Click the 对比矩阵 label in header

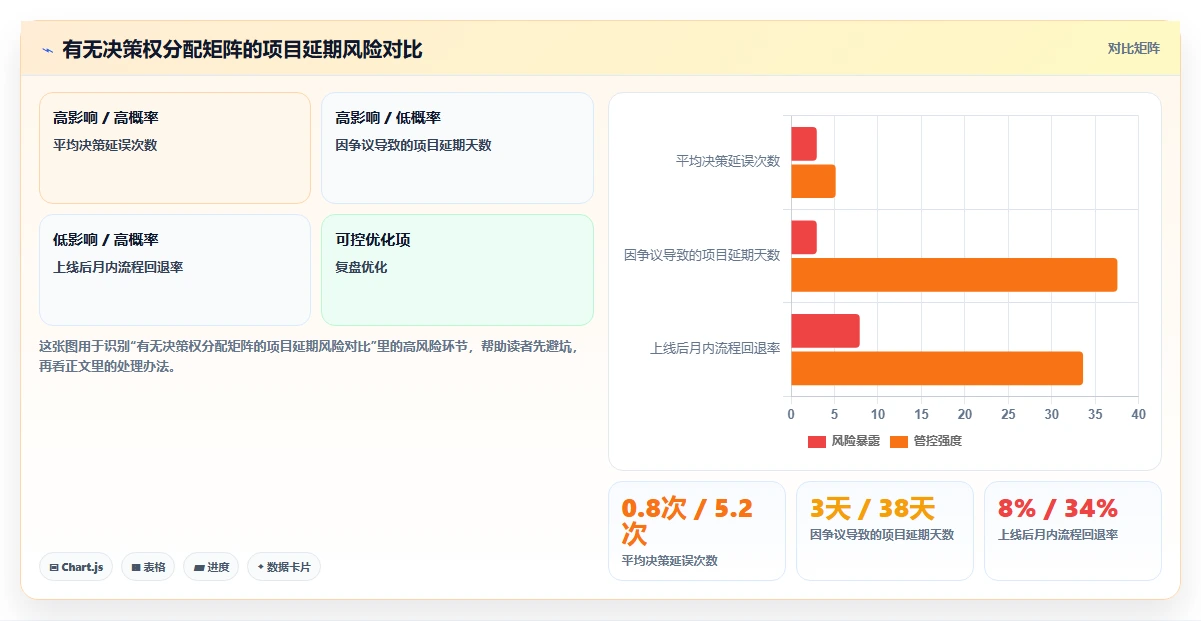[1134, 48]
